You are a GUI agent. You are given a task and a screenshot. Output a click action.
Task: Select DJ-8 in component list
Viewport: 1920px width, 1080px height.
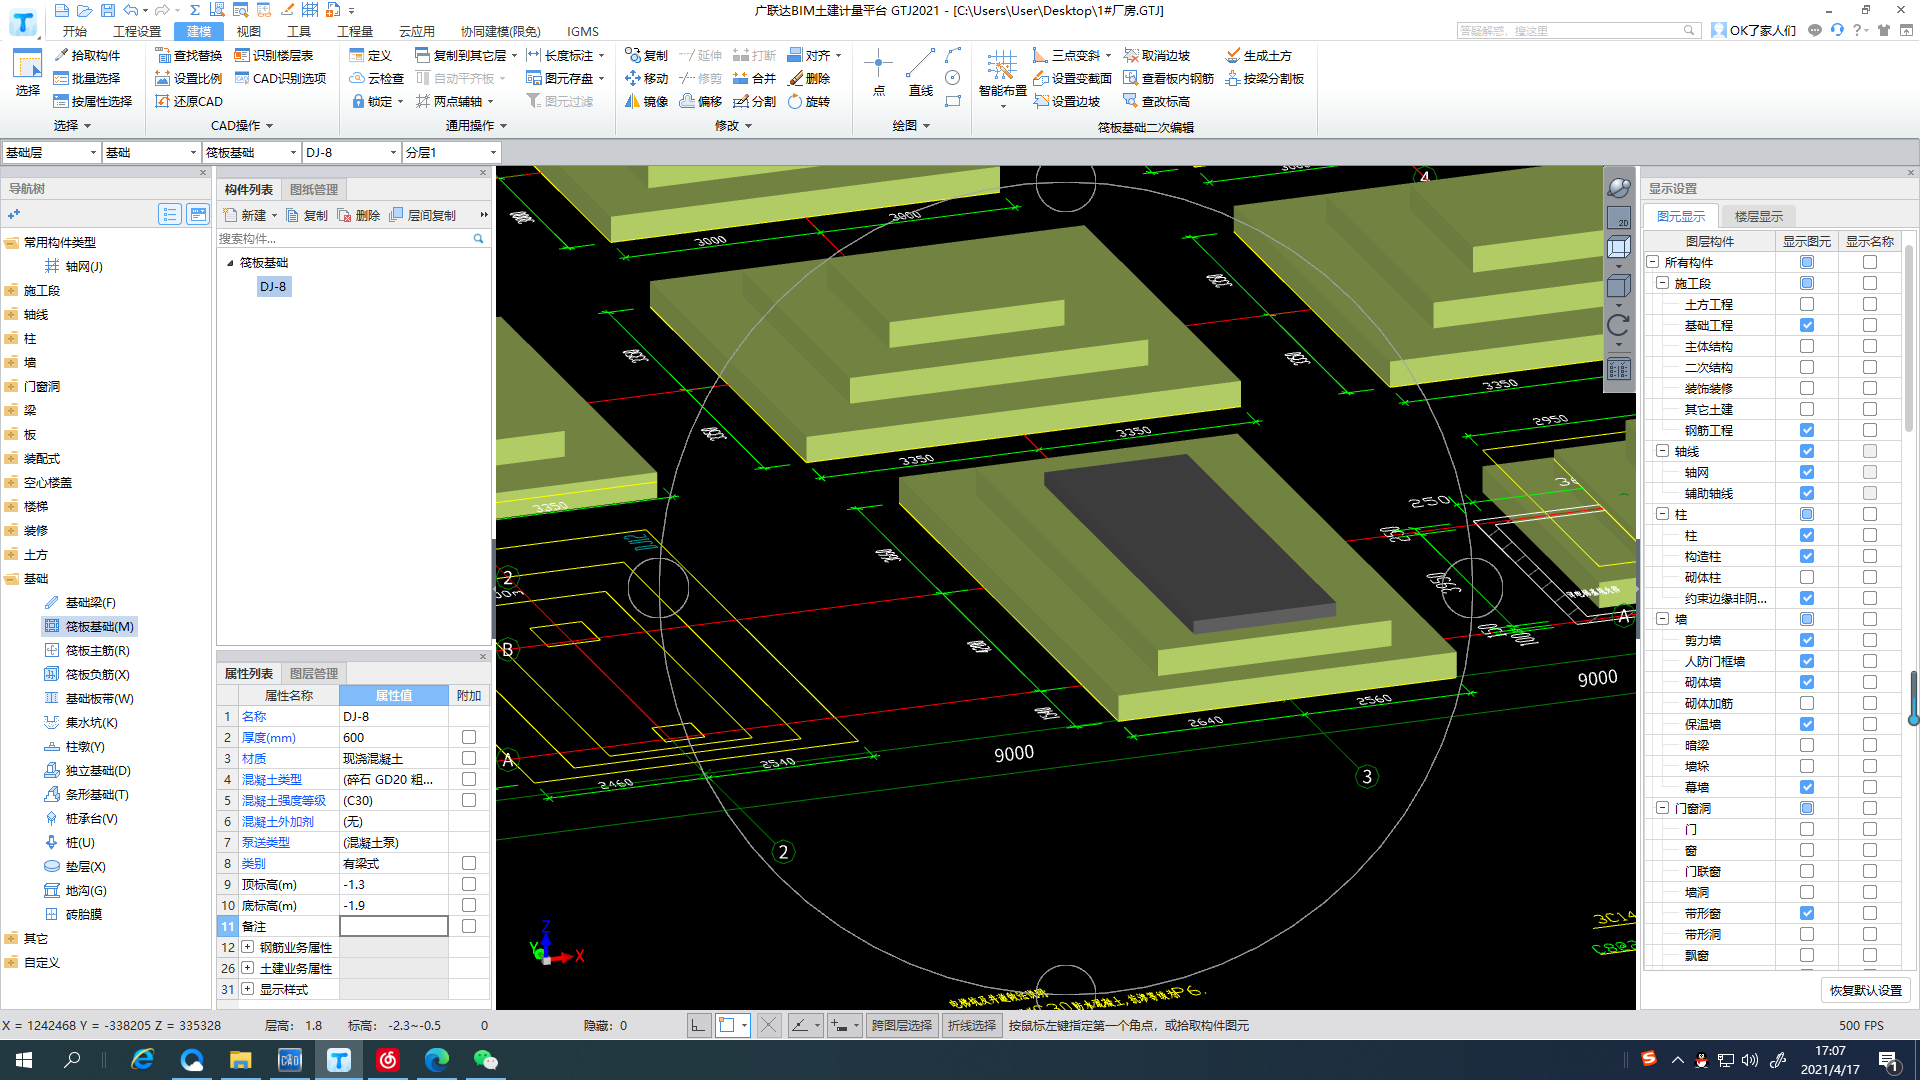coord(273,286)
